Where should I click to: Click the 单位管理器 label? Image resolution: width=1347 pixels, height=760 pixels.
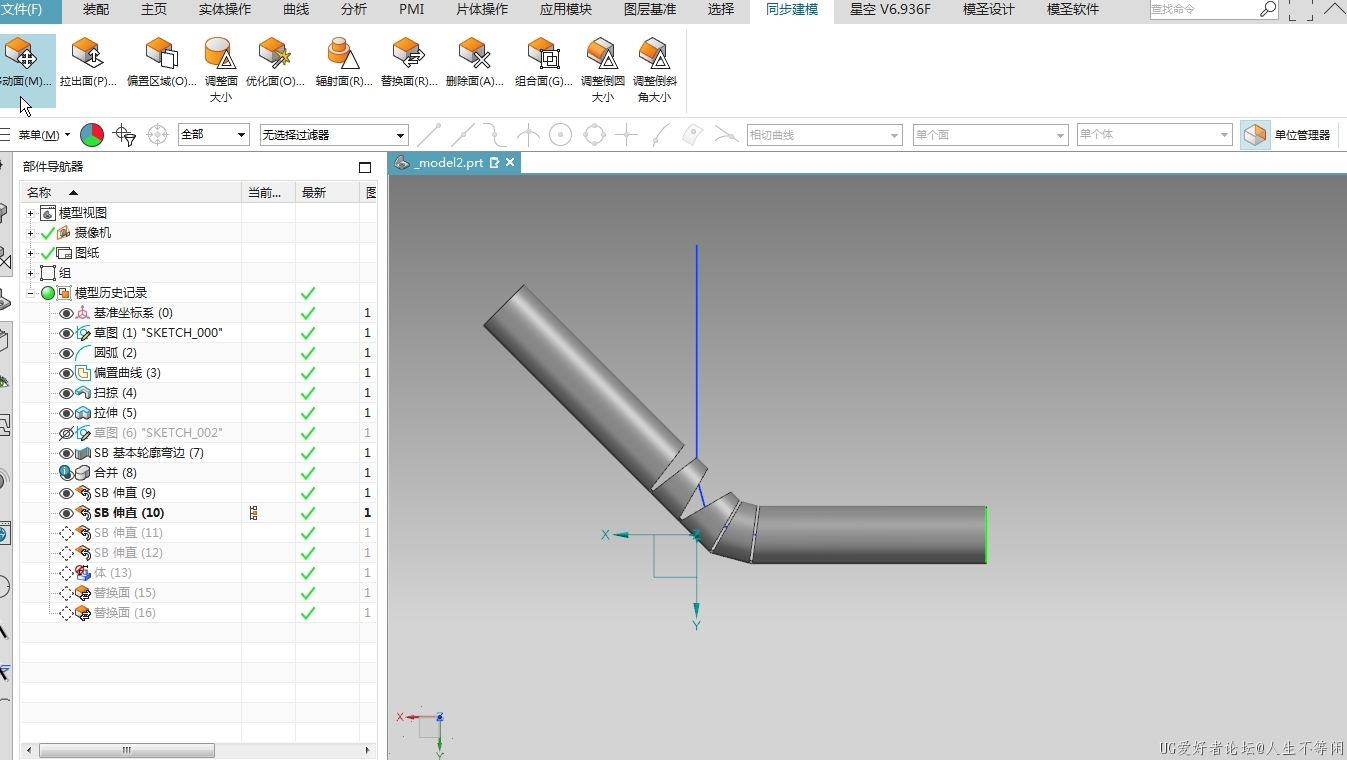click(x=1302, y=135)
